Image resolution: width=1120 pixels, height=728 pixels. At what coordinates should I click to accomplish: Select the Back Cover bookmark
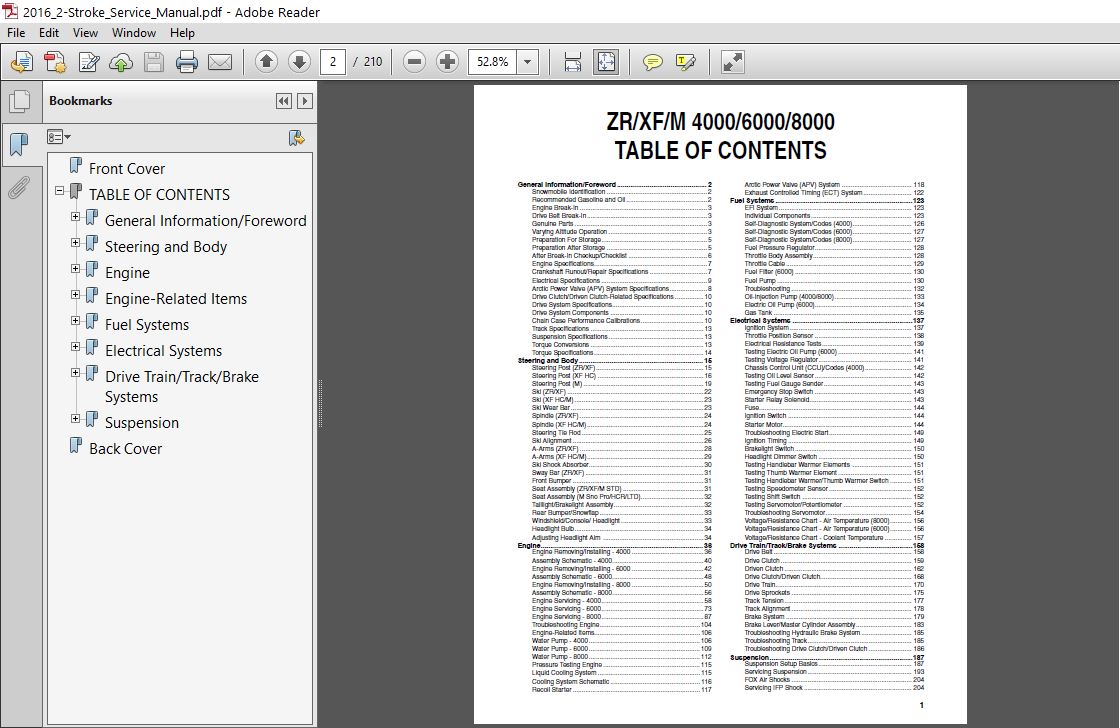pos(126,449)
